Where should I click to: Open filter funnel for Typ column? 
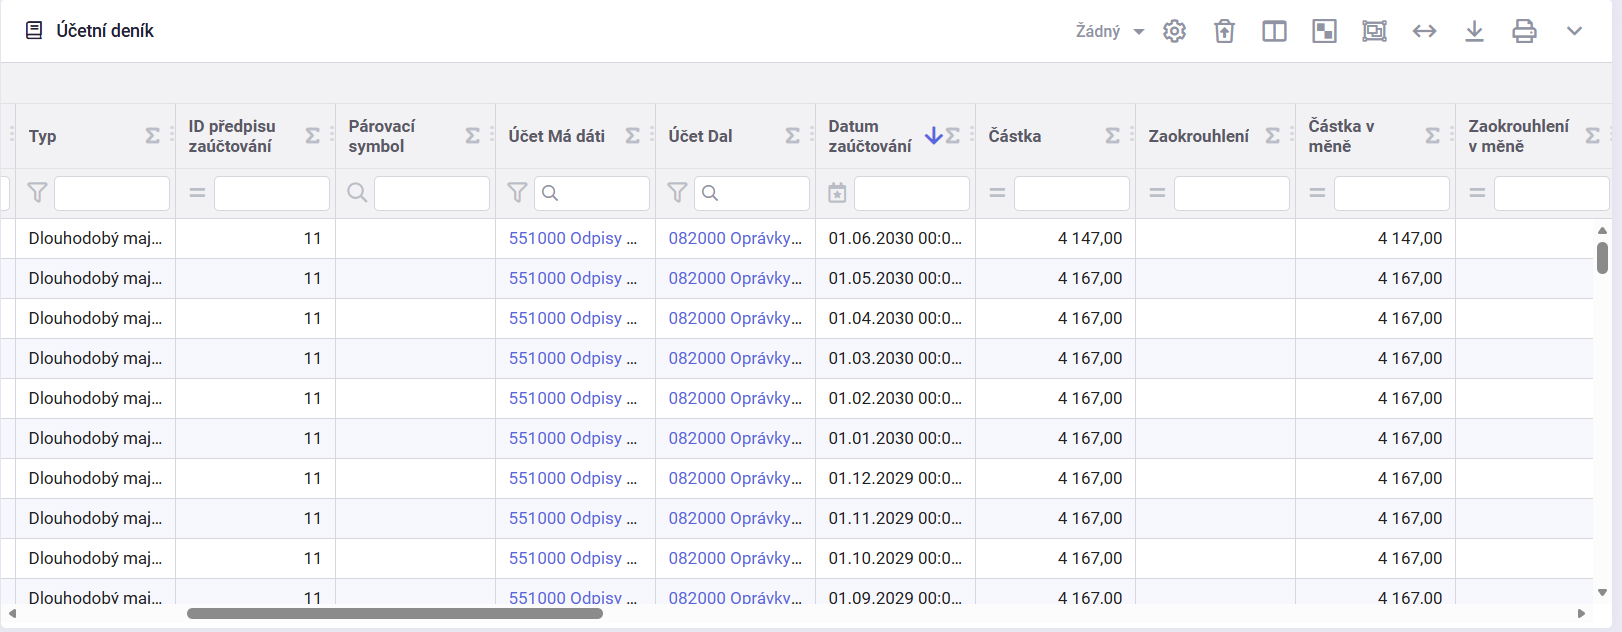point(37,193)
